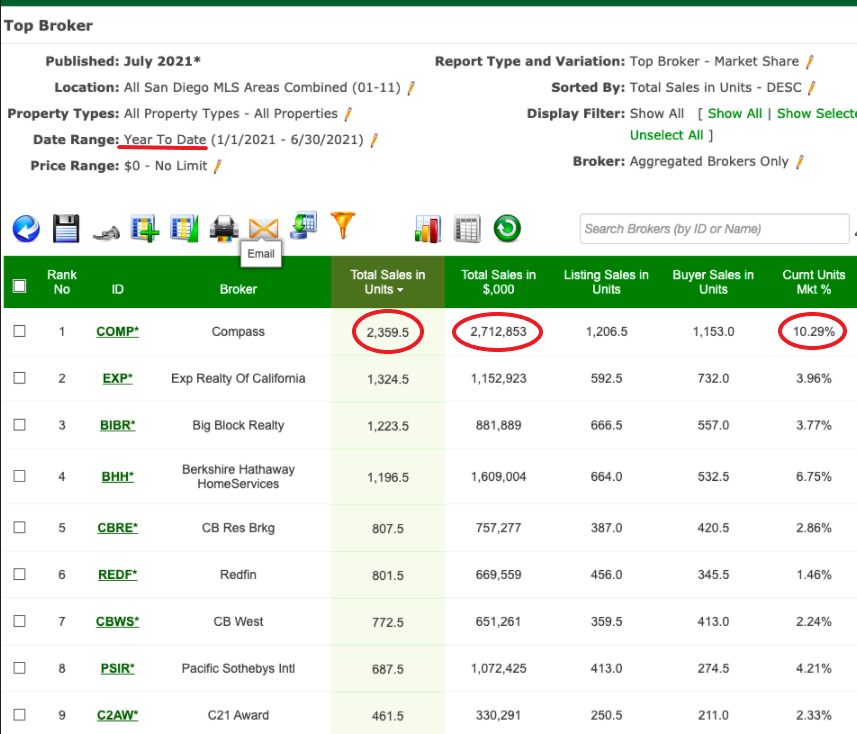This screenshot has height=734, width=857.
Task: Edit the Broker setting pencil icon
Action: pyautogui.click(x=800, y=162)
